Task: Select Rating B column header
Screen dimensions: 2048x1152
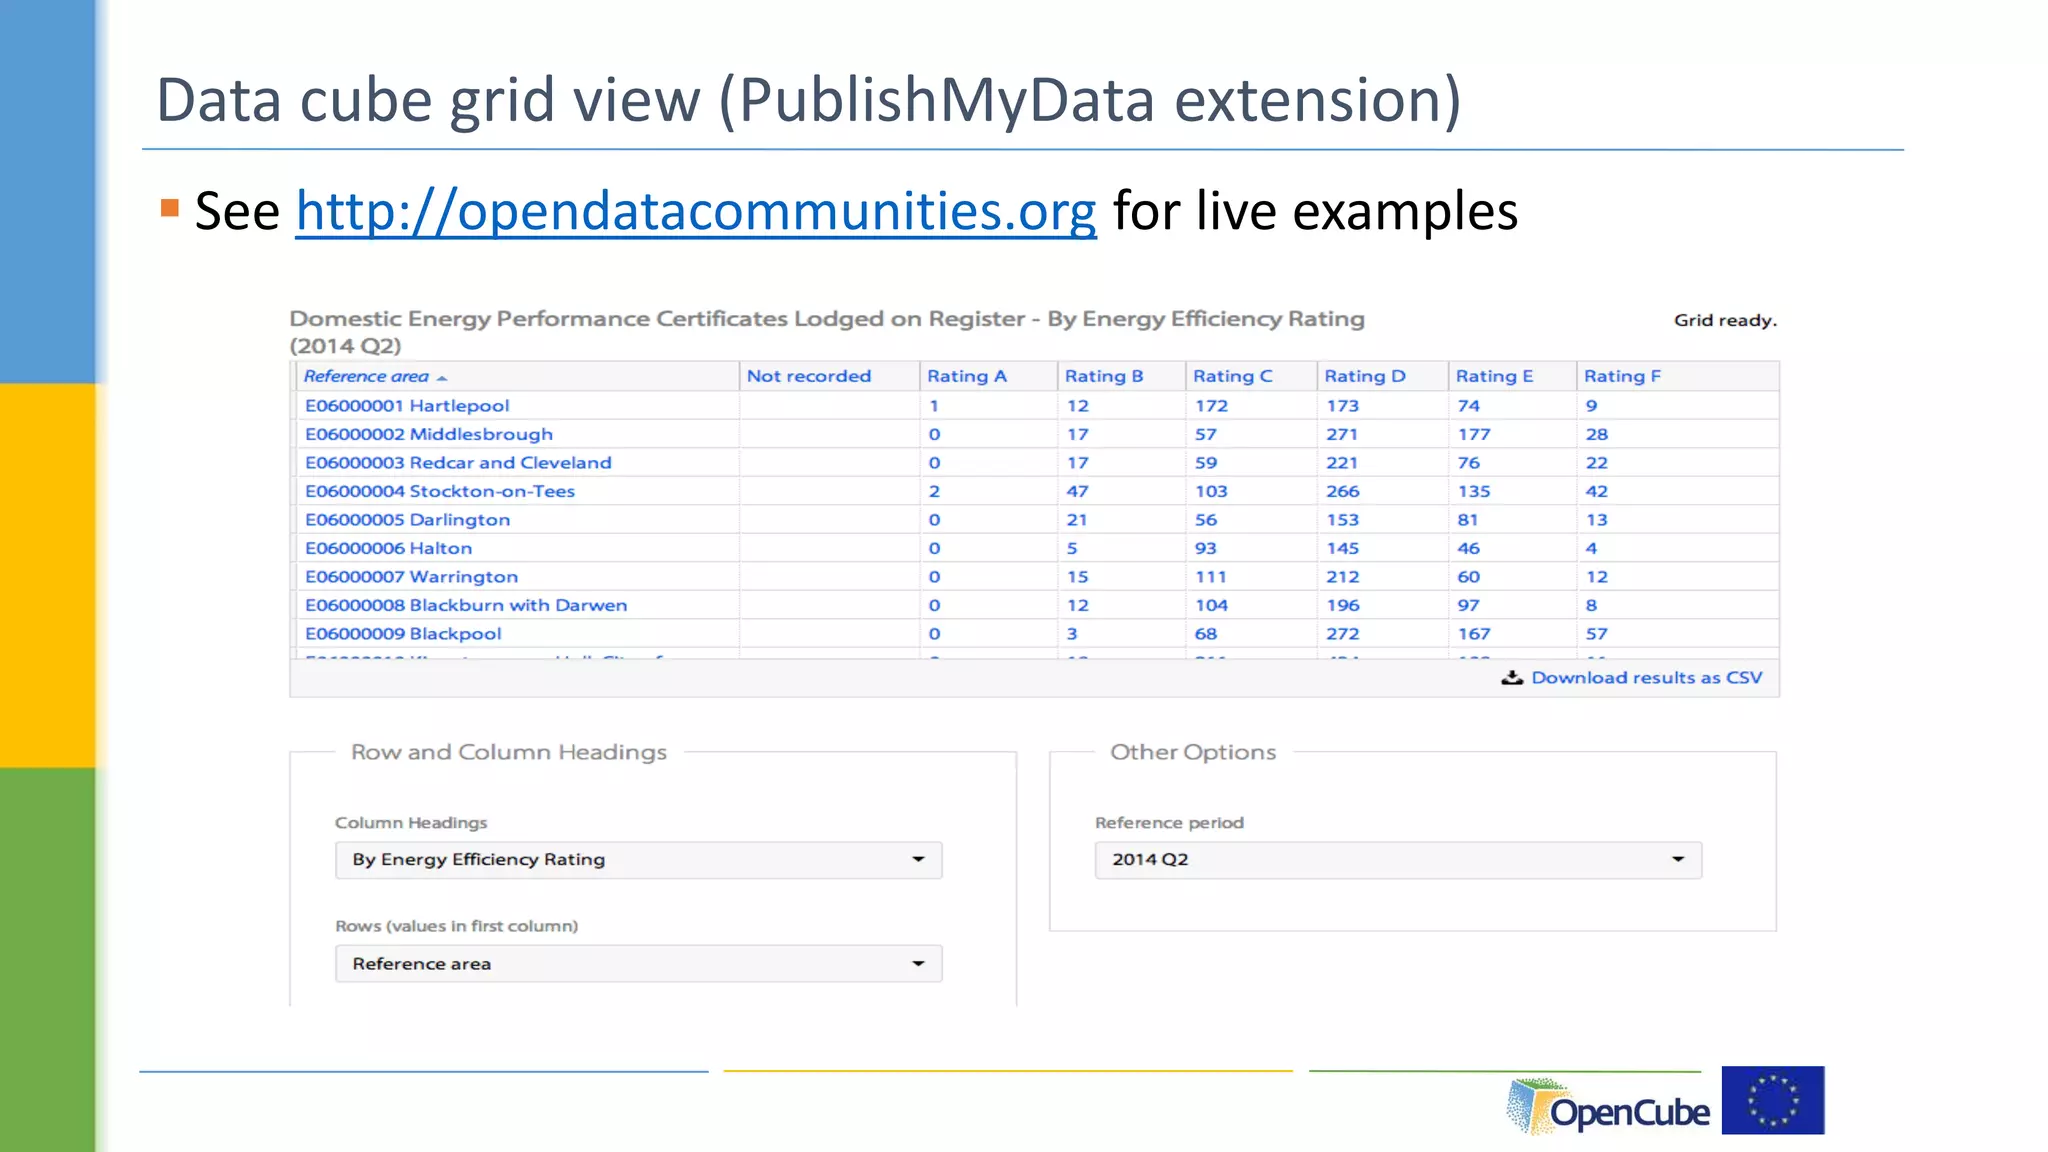Action: pos(1104,376)
